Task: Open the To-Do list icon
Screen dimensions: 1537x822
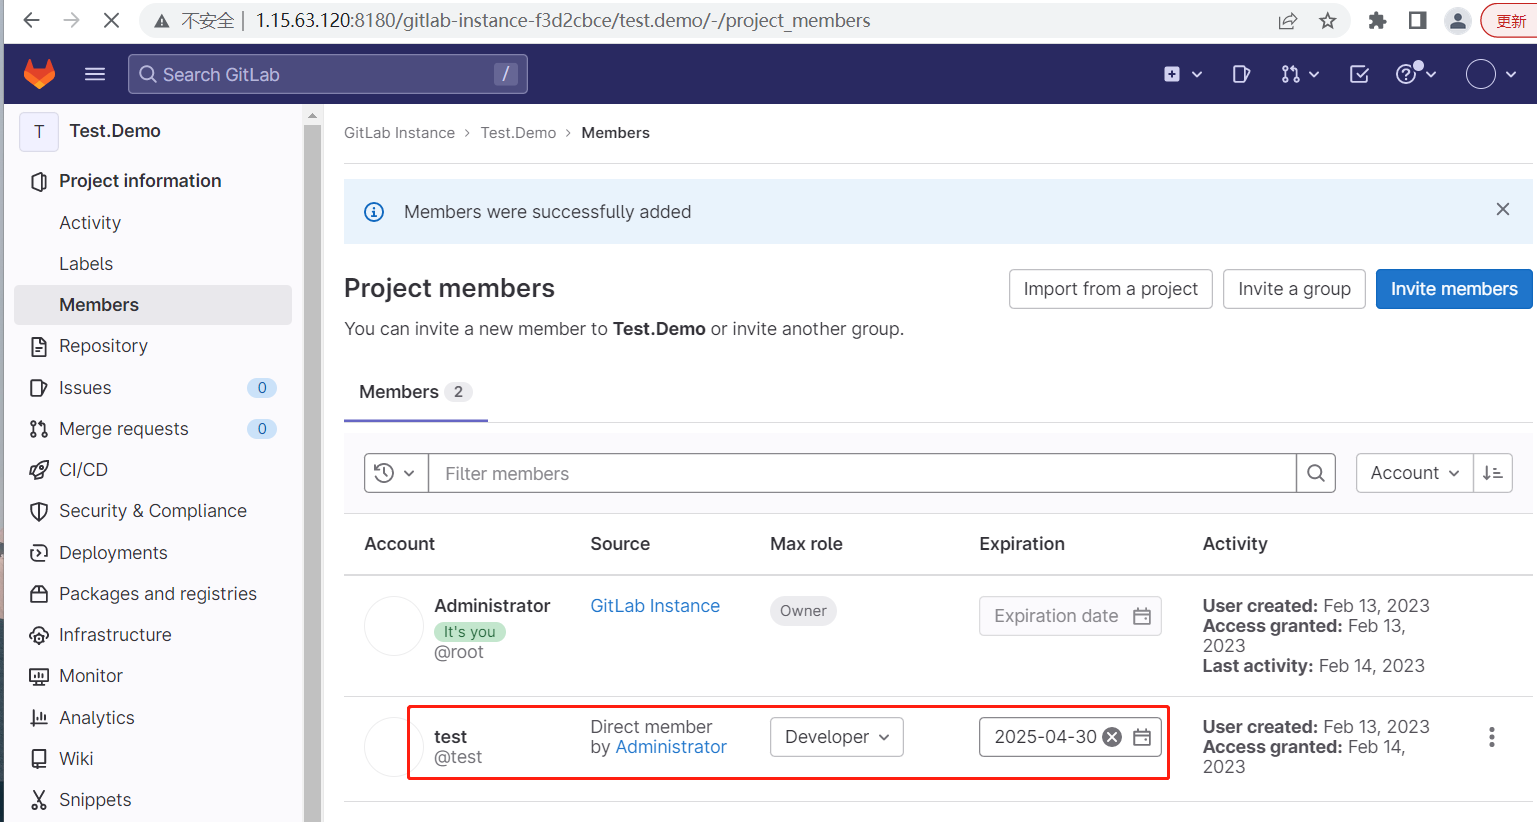Action: coord(1359,74)
